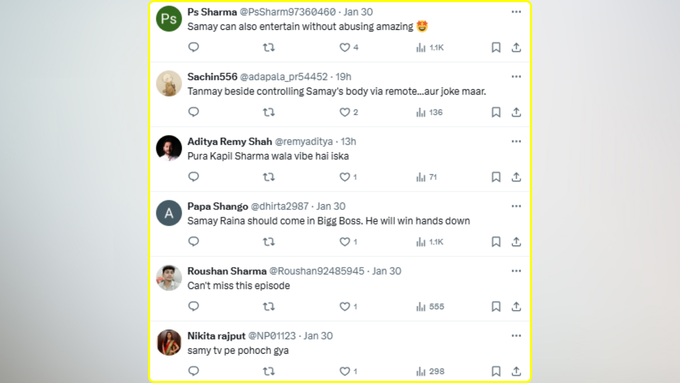680x383 pixels.
Task: Retweet Sachin556's Tanmay remote joke tweet
Action: click(269, 112)
